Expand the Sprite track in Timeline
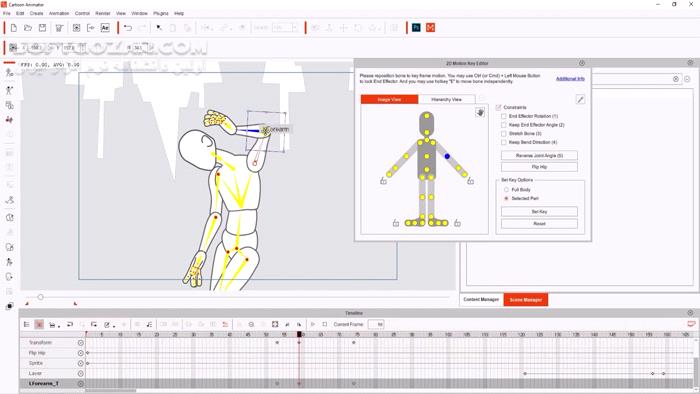Viewport: 700px width, 394px height. point(80,363)
